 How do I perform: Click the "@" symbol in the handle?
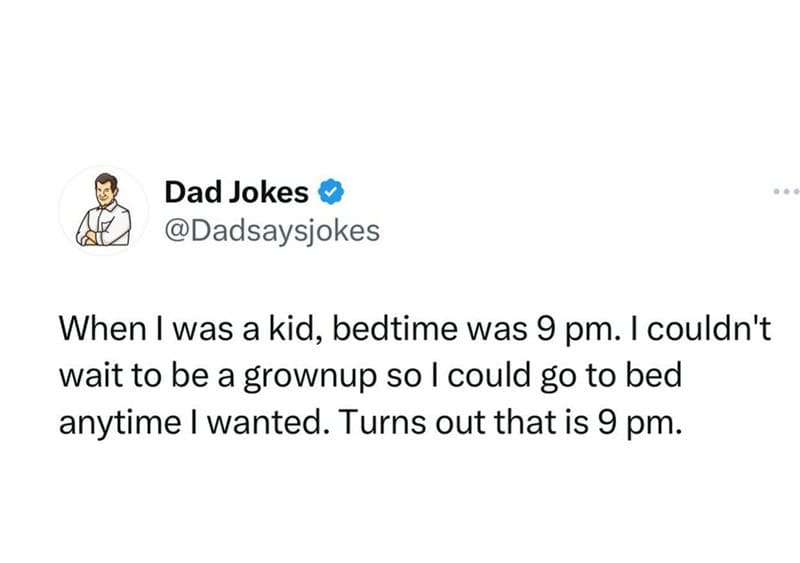pyautogui.click(x=177, y=232)
